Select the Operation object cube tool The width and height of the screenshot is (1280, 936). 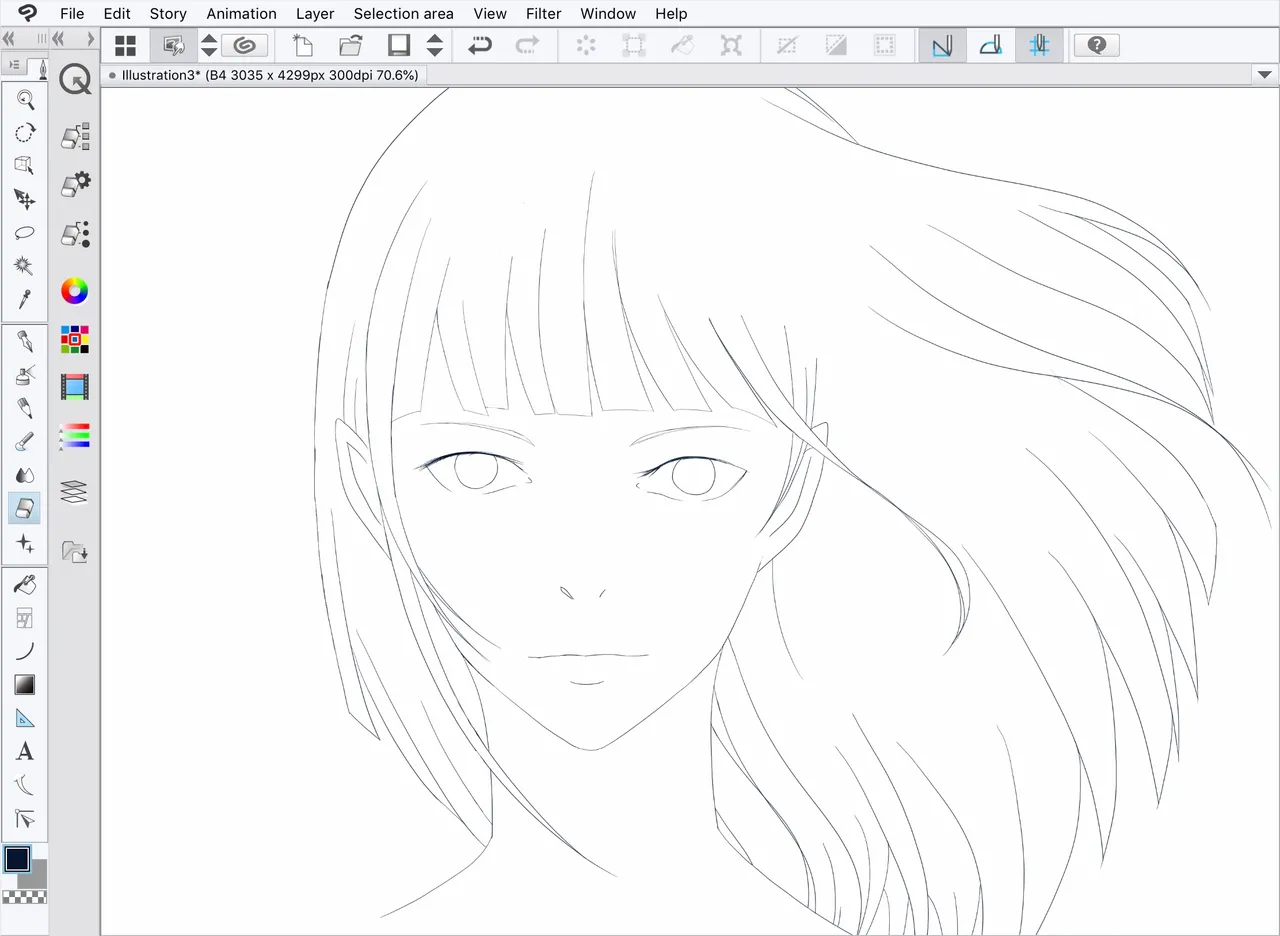pos(25,166)
